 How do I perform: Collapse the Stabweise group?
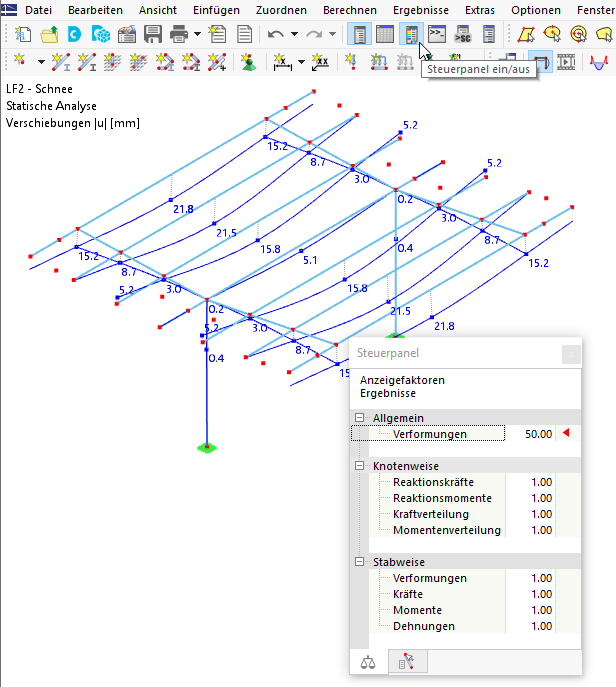coord(359,561)
